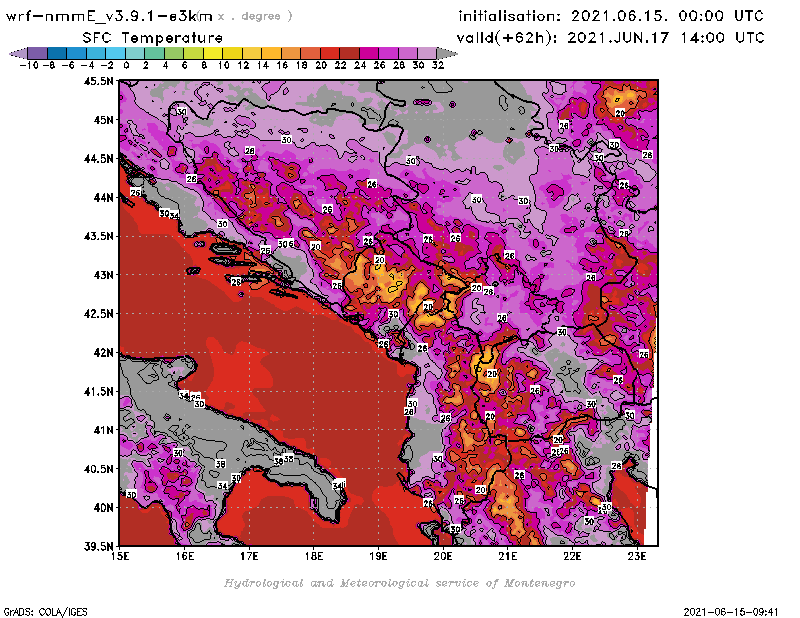Click the '15E' longitude label
Viewport: 800px width, 618px height.
[120, 556]
